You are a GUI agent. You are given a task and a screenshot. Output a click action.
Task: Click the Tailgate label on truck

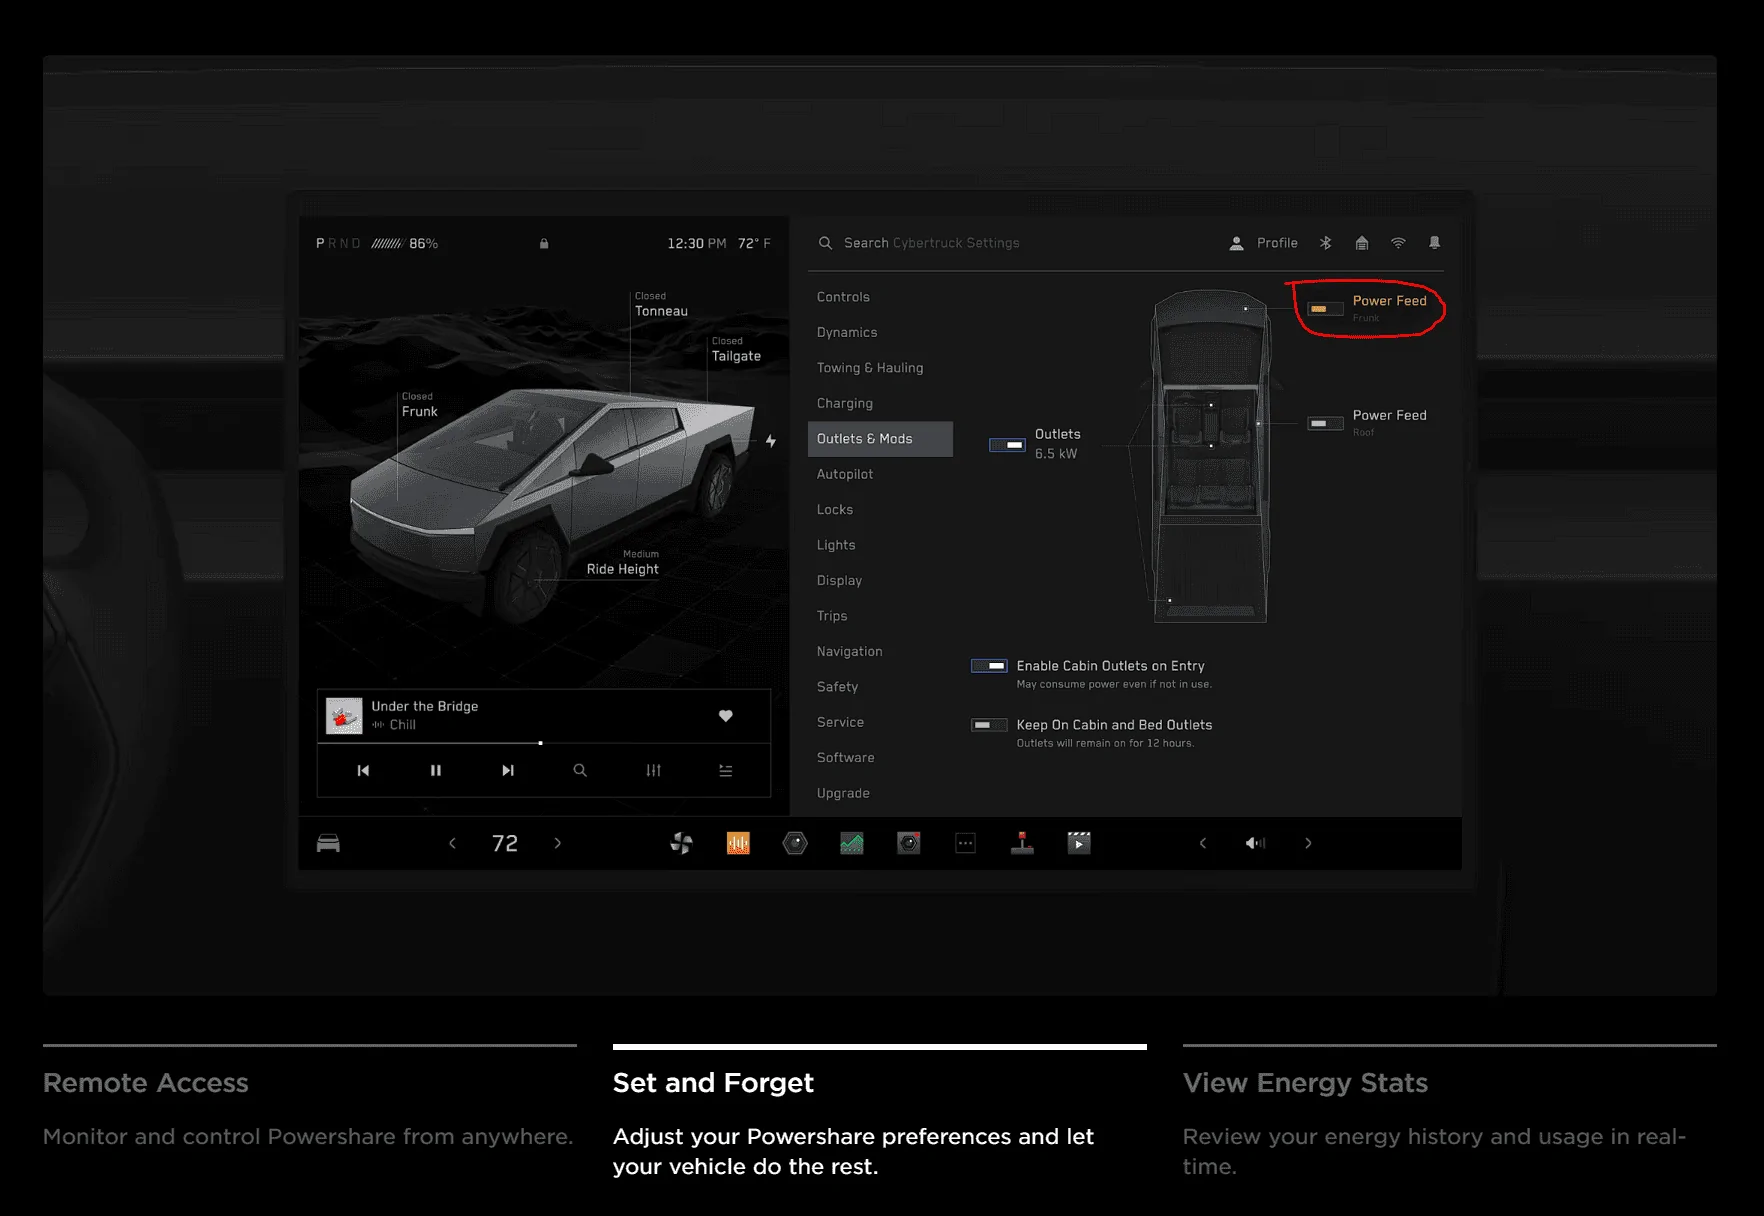[x=736, y=356]
